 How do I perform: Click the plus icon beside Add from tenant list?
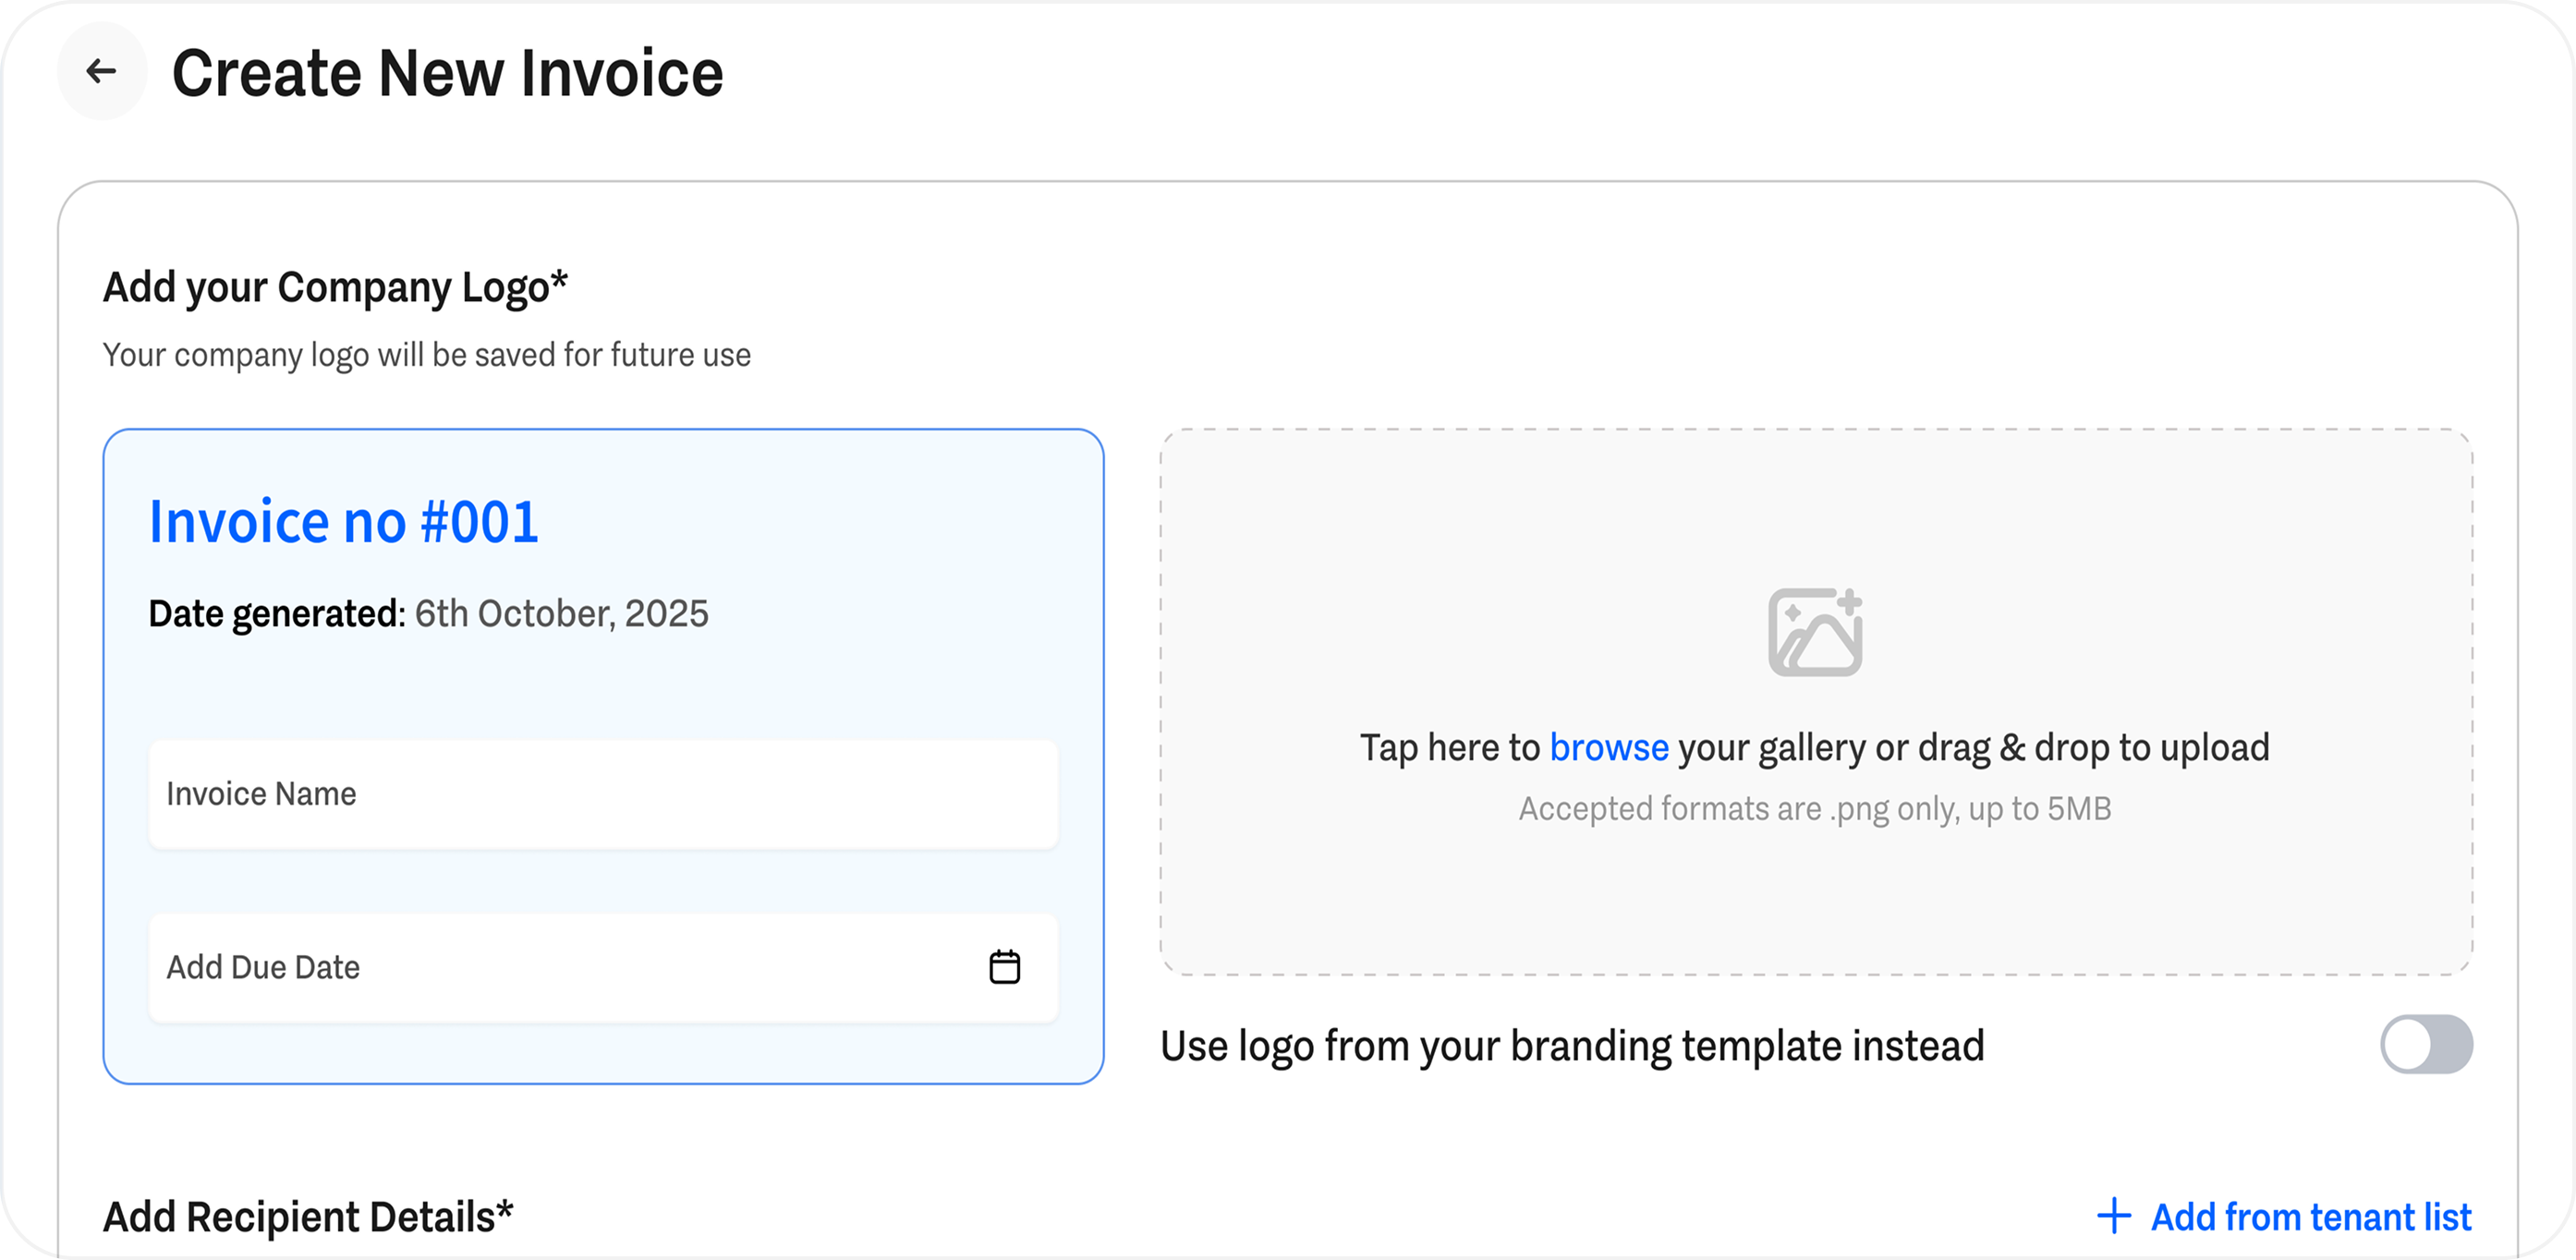click(2113, 1216)
